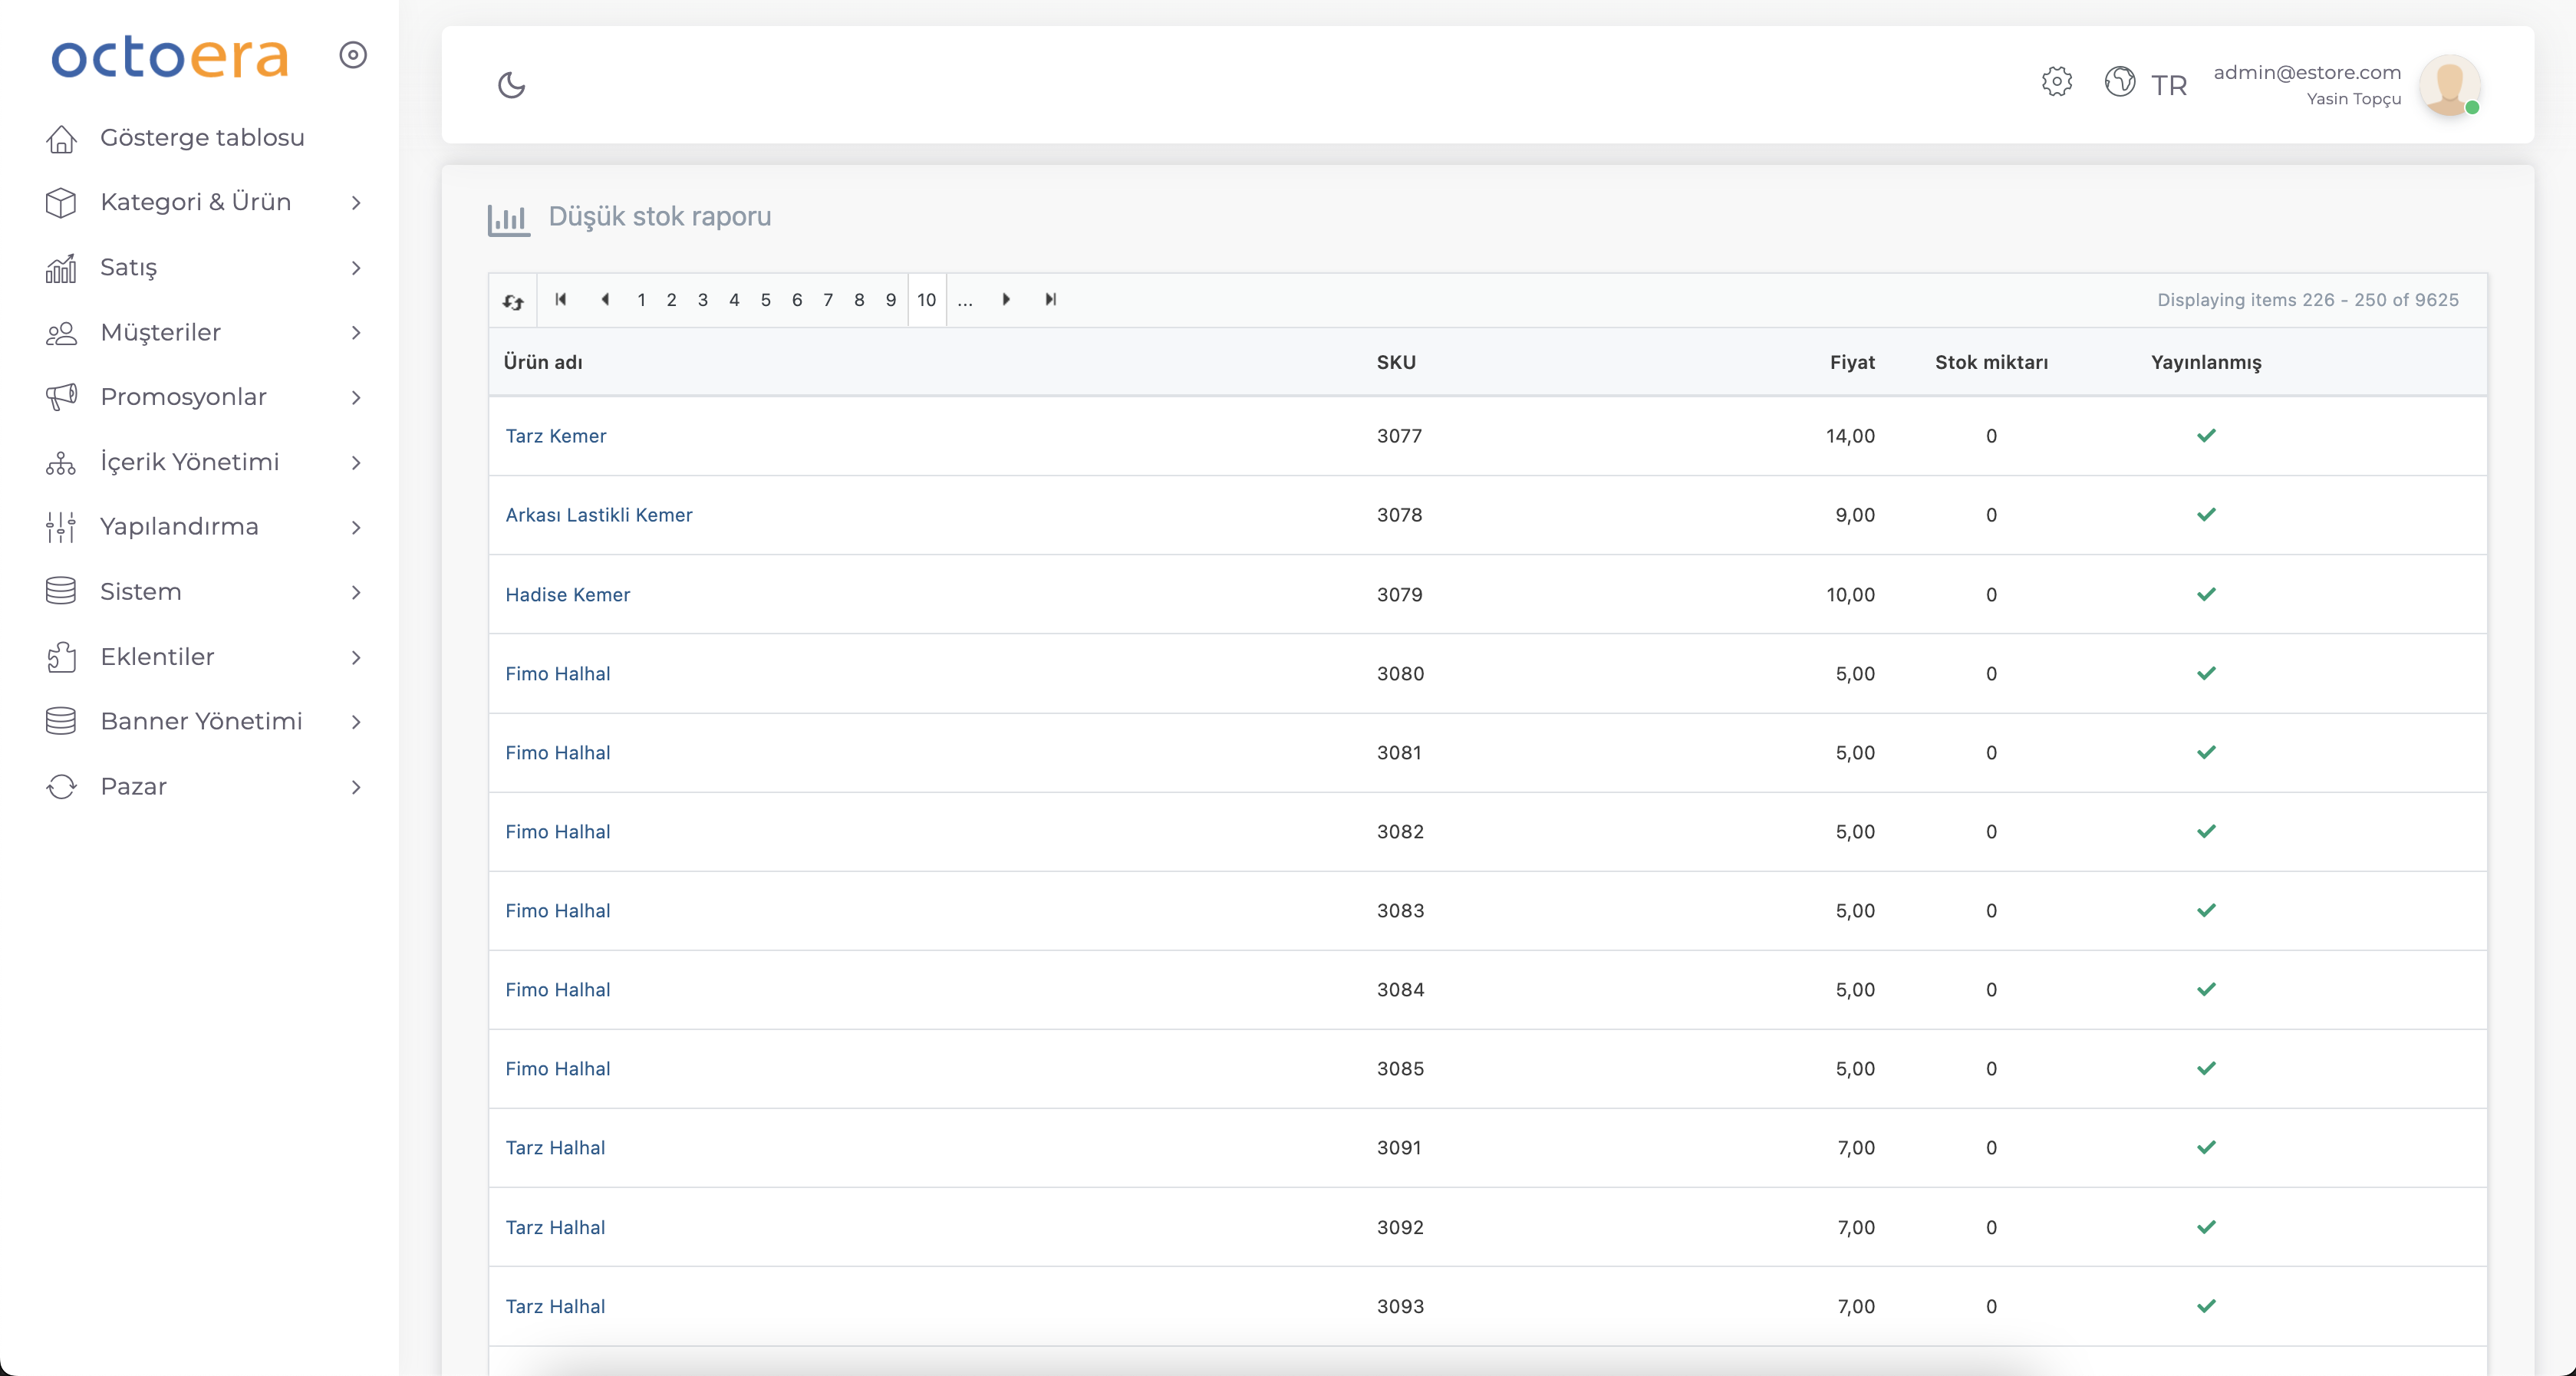Open the Eklentiler sidebar menu
Image resolution: width=2576 pixels, height=1376 pixels.
pos(158,657)
